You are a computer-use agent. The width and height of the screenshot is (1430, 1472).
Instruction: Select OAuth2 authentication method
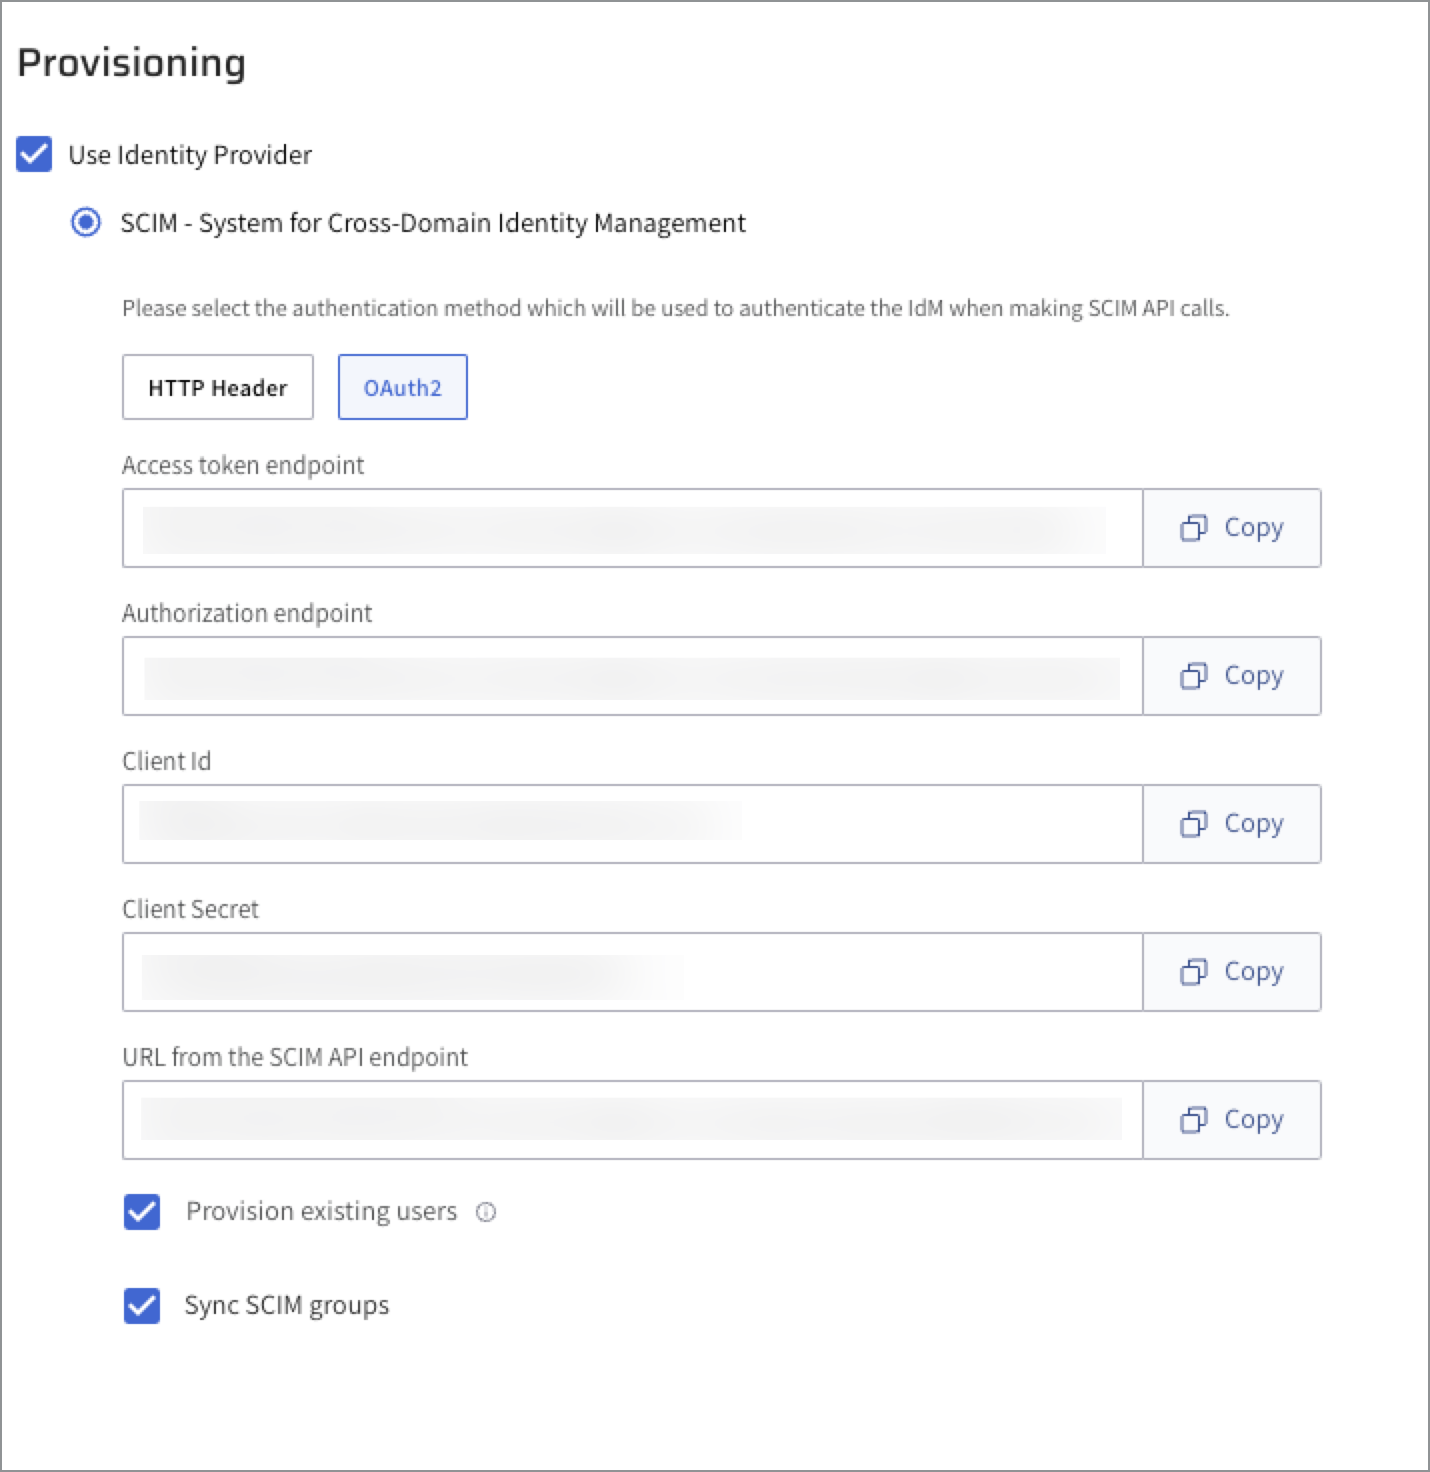pos(402,387)
